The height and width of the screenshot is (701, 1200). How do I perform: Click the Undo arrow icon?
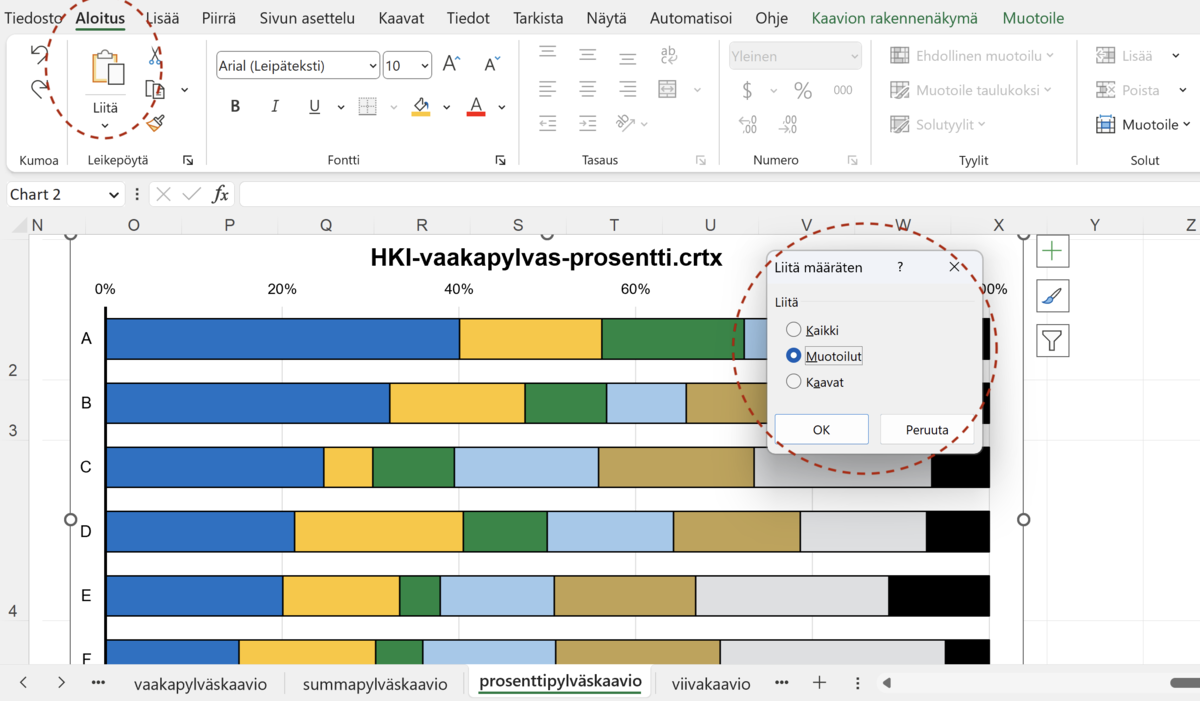pyautogui.click(x=39, y=54)
